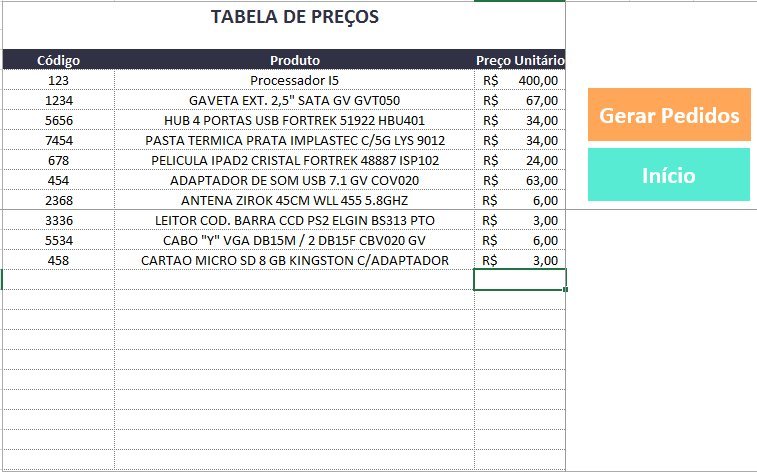Click the Início button
This screenshot has height=472, width=757.
pyautogui.click(x=668, y=175)
